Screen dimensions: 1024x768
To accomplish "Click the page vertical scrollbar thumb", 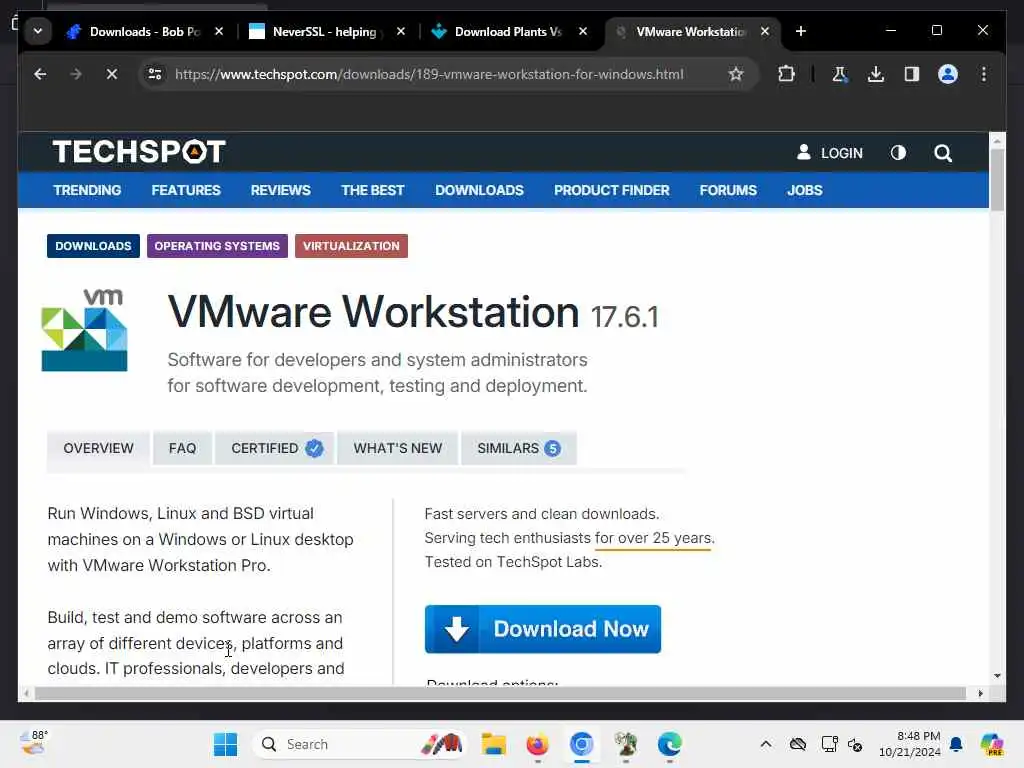I will [997, 180].
